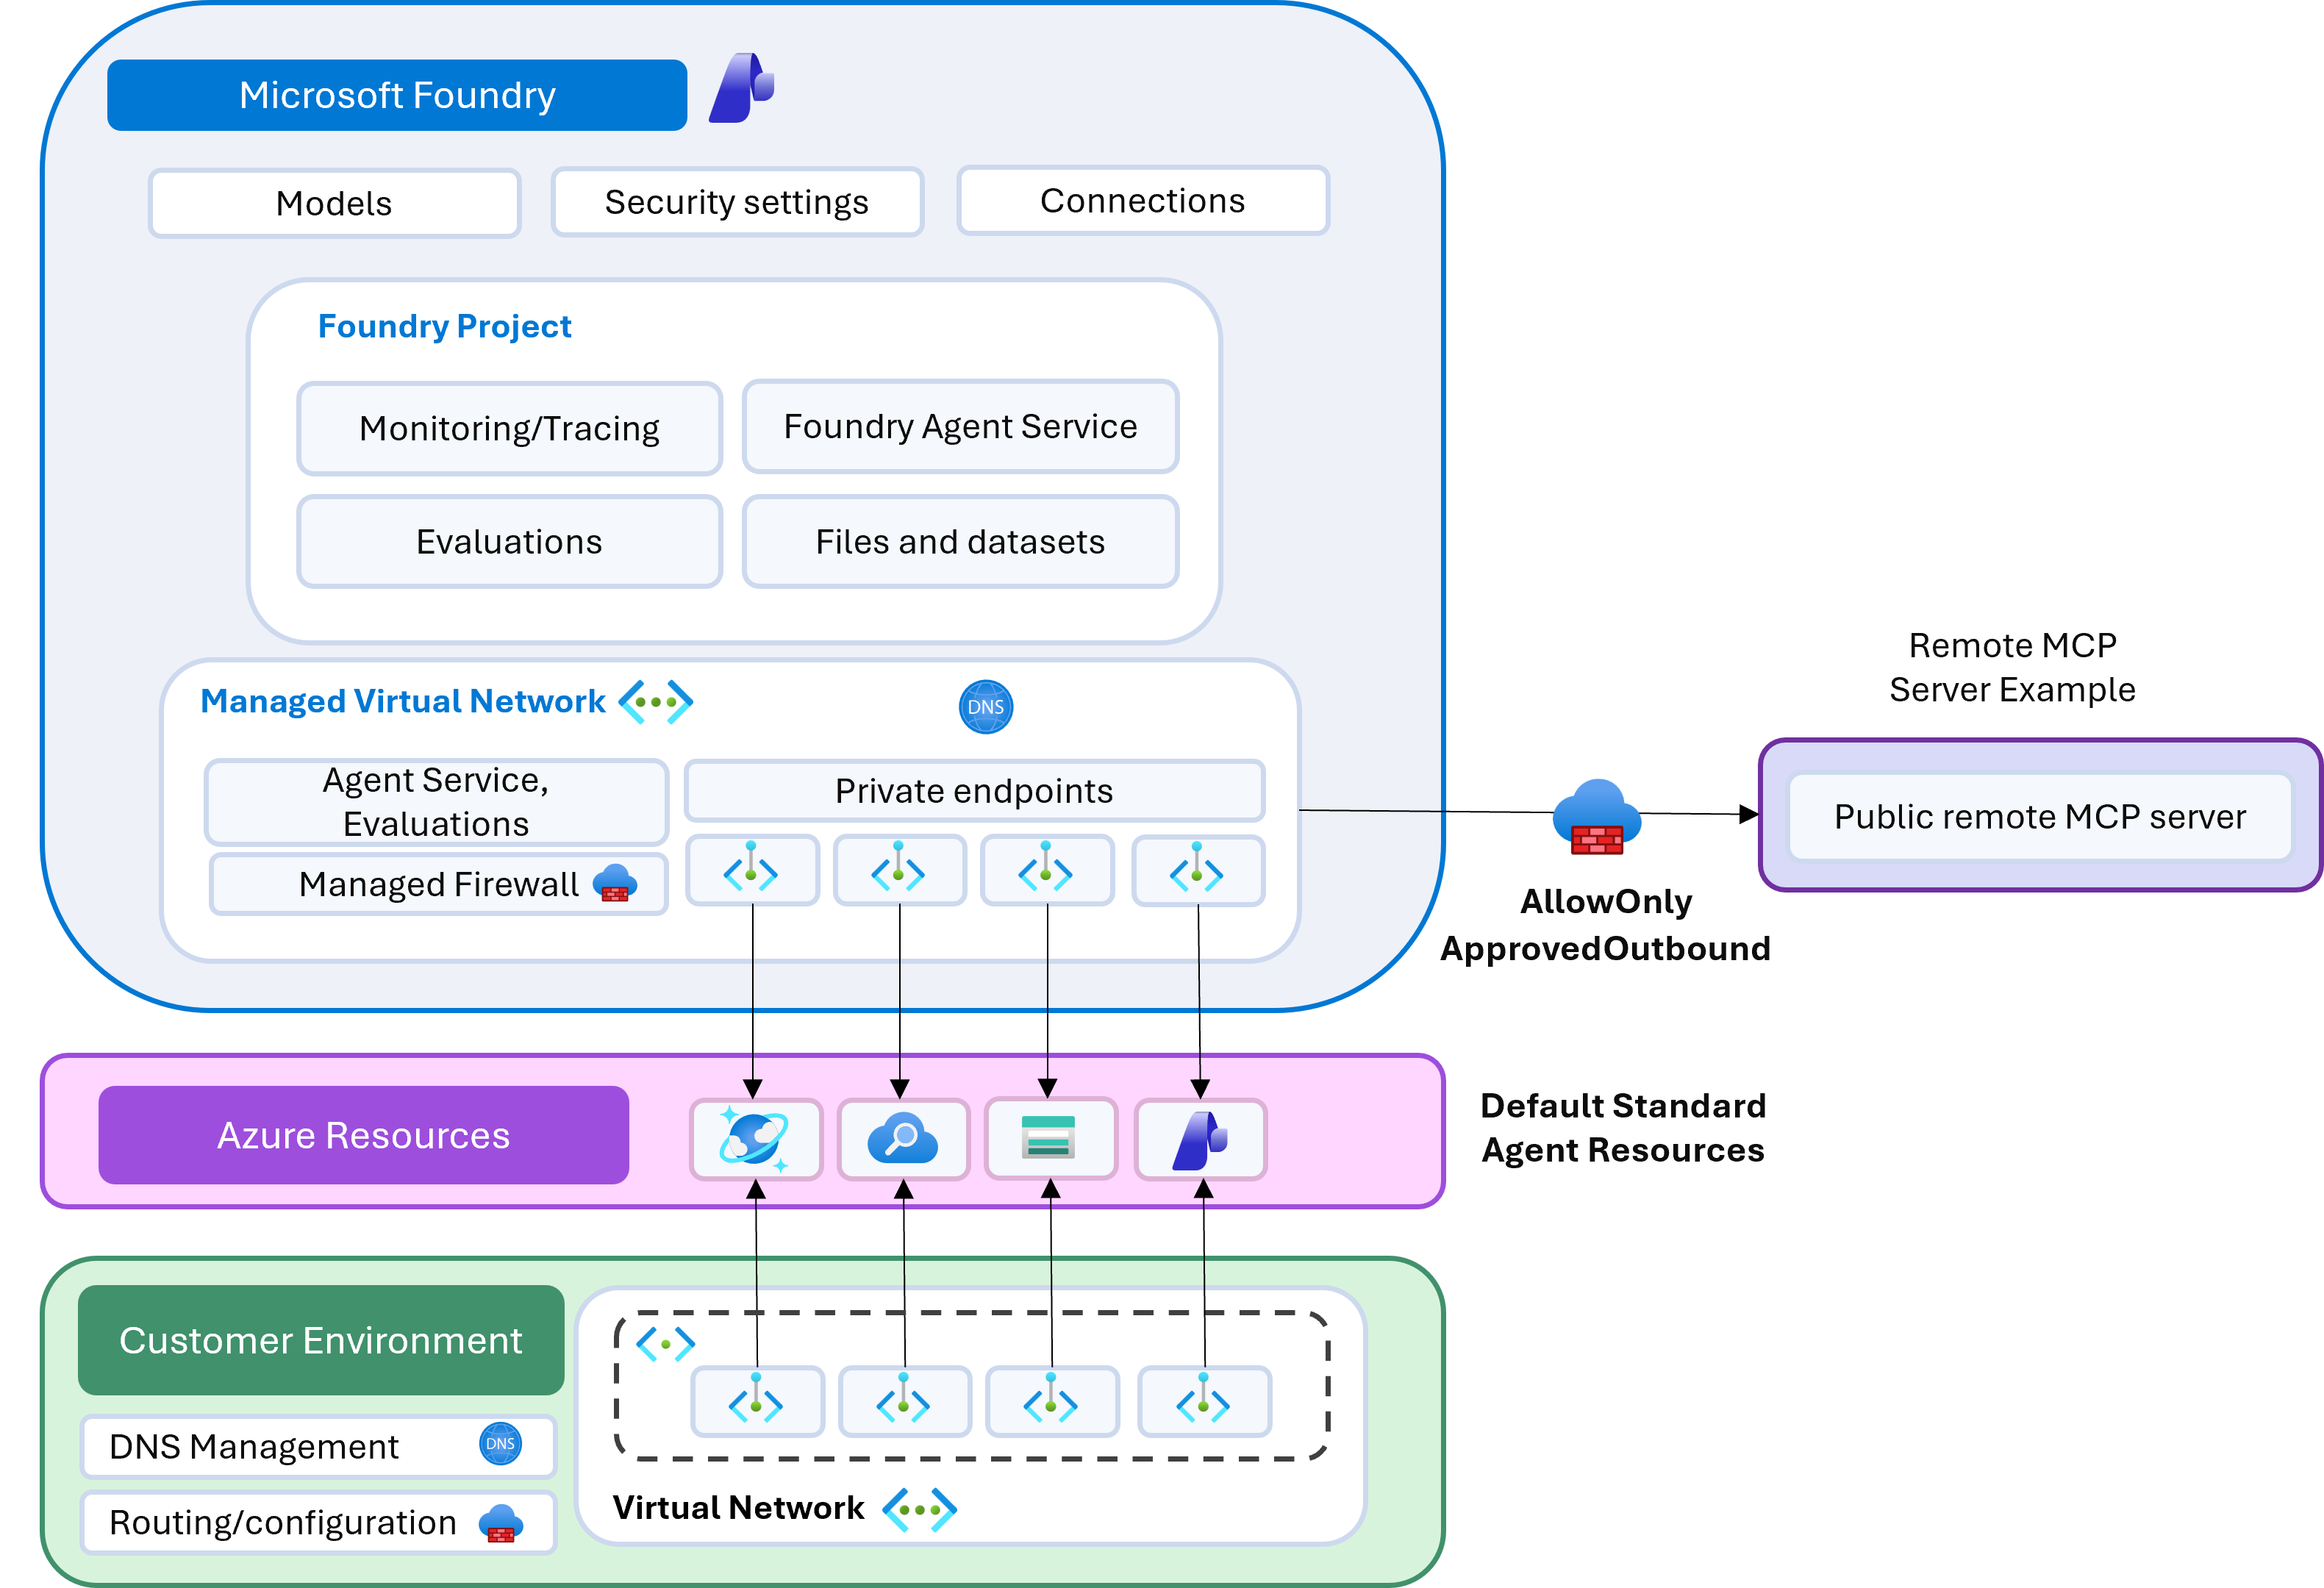Select the Routing/configuration box

click(x=319, y=1523)
